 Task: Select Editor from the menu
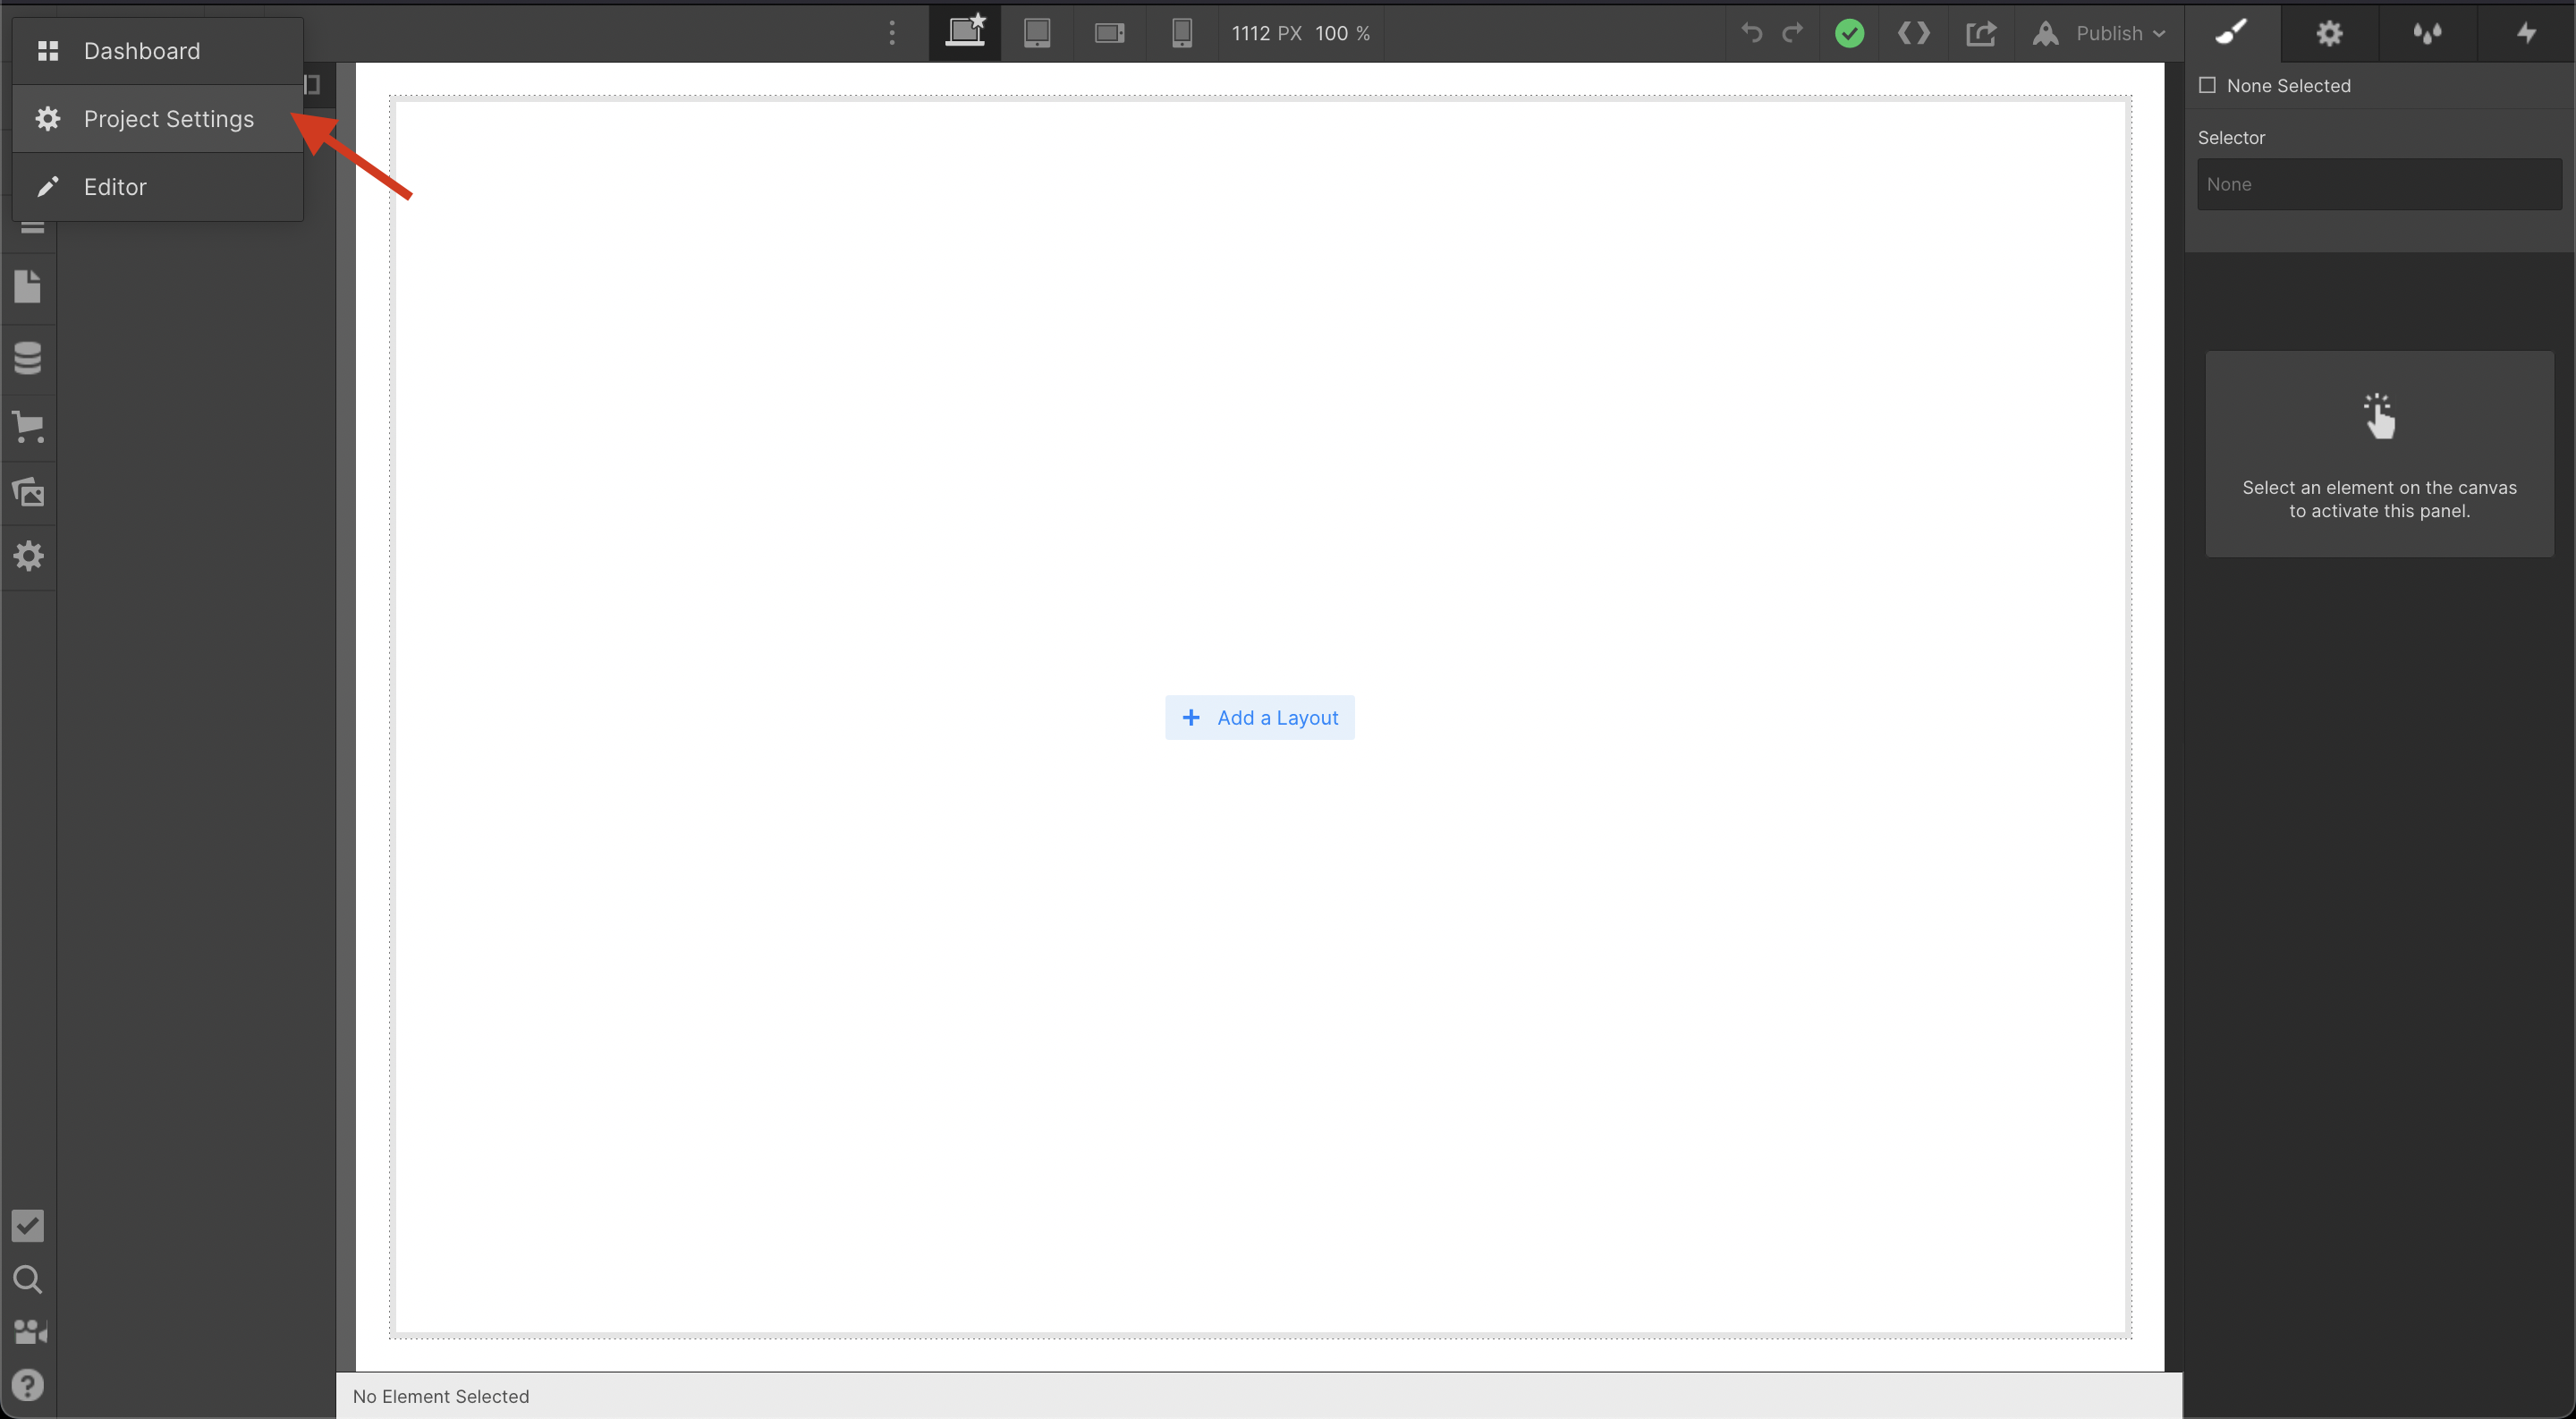(115, 186)
